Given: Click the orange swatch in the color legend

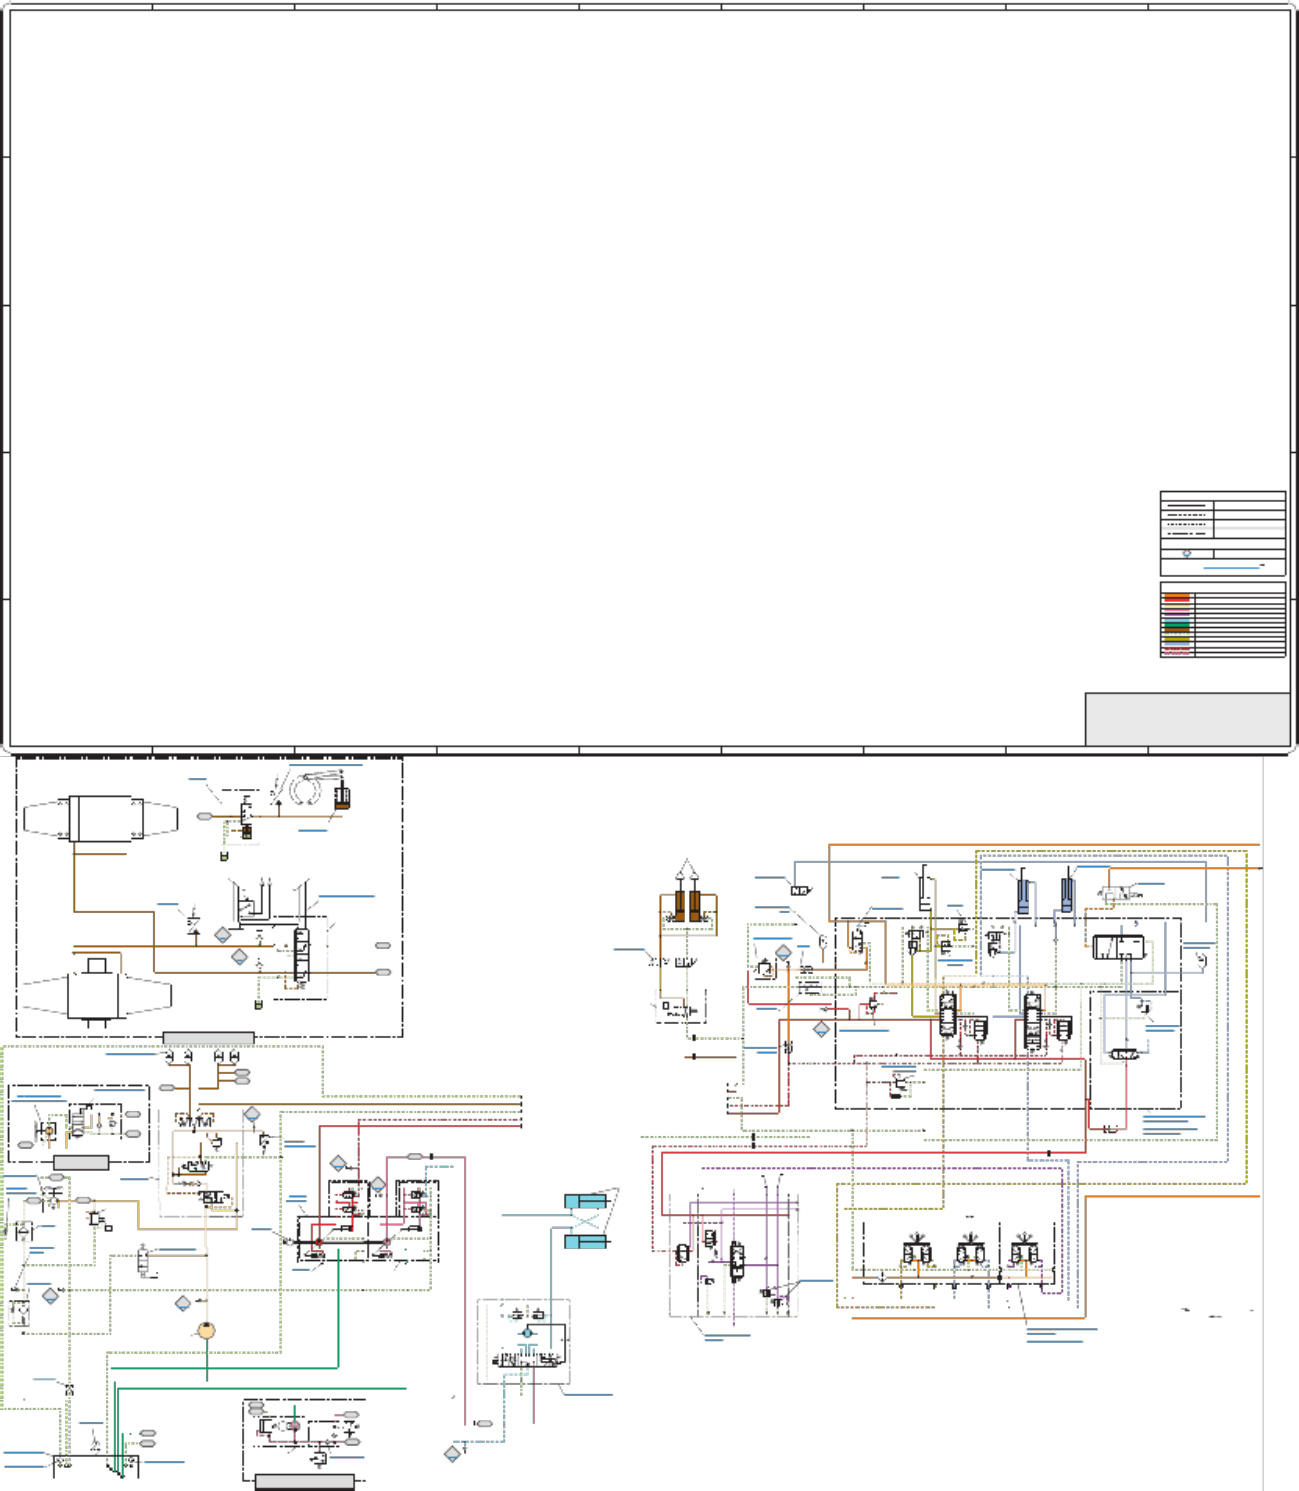Looking at the screenshot, I should 1177,595.
